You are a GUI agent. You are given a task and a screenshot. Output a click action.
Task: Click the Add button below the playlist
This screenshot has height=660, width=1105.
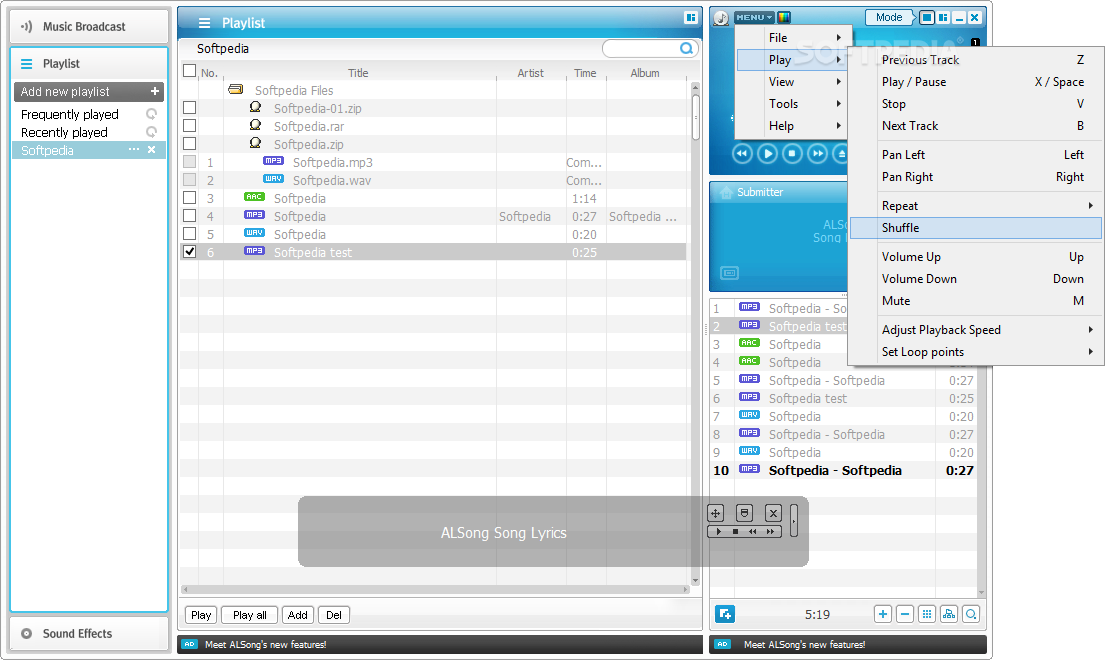click(x=297, y=615)
